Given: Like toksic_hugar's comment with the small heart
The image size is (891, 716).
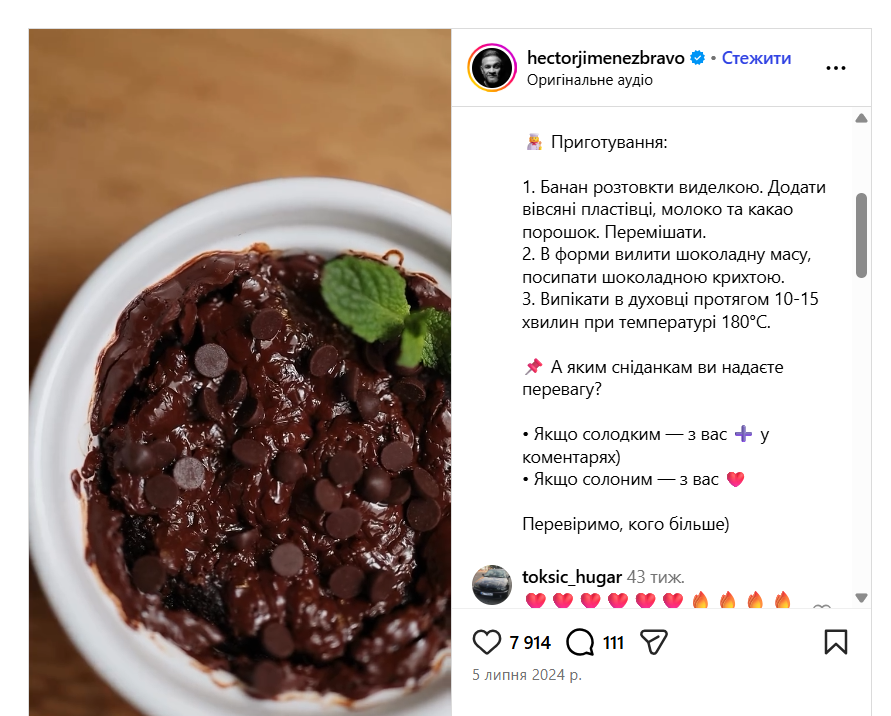Looking at the screenshot, I should (x=822, y=607).
